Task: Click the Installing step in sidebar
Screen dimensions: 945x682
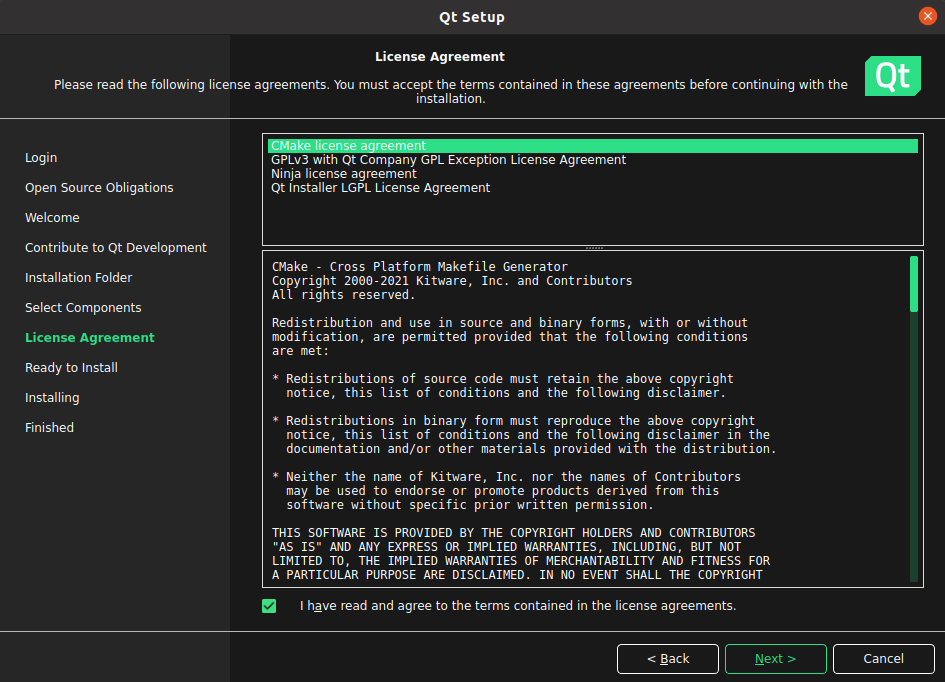Action: pos(52,398)
